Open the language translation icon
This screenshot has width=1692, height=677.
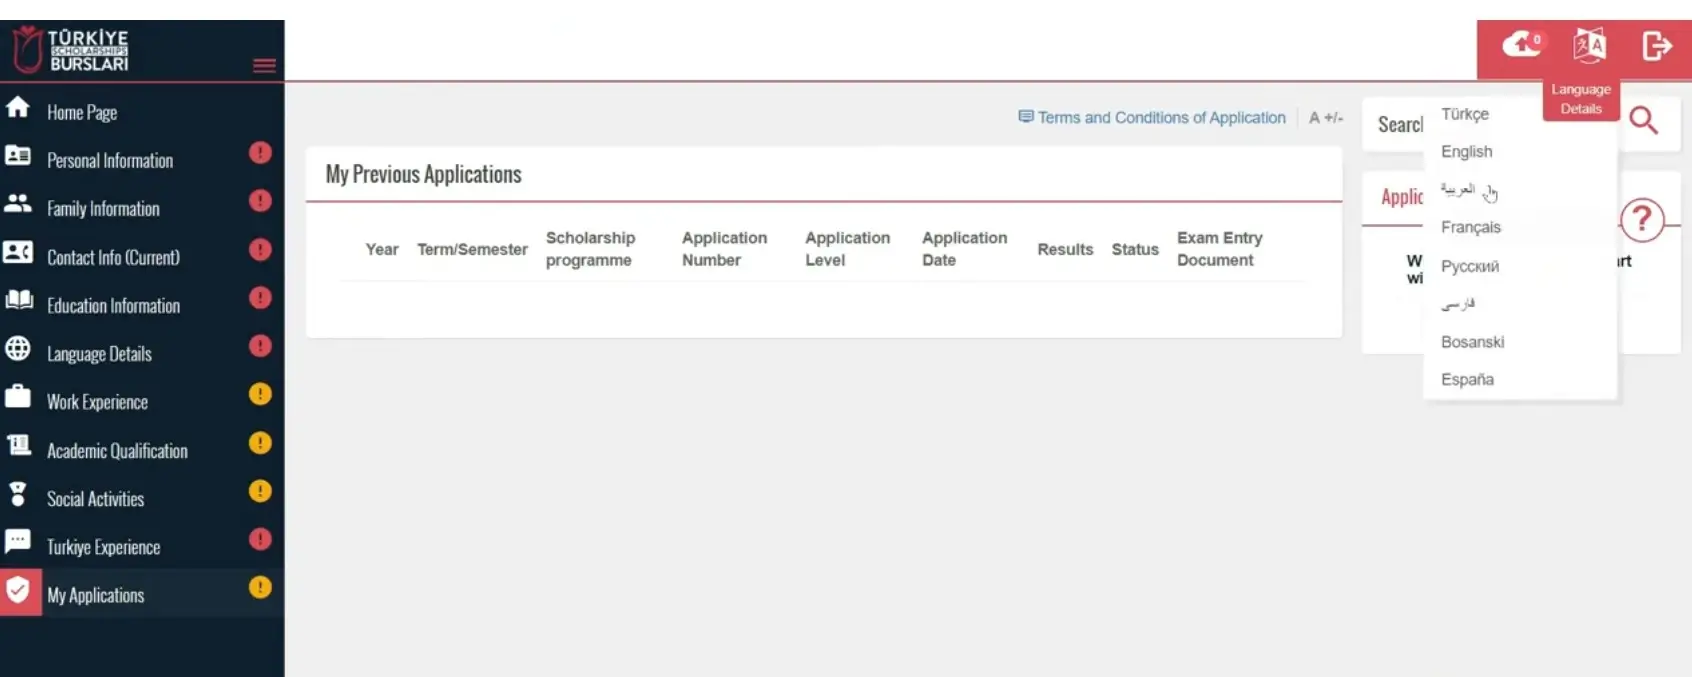(x=1589, y=45)
